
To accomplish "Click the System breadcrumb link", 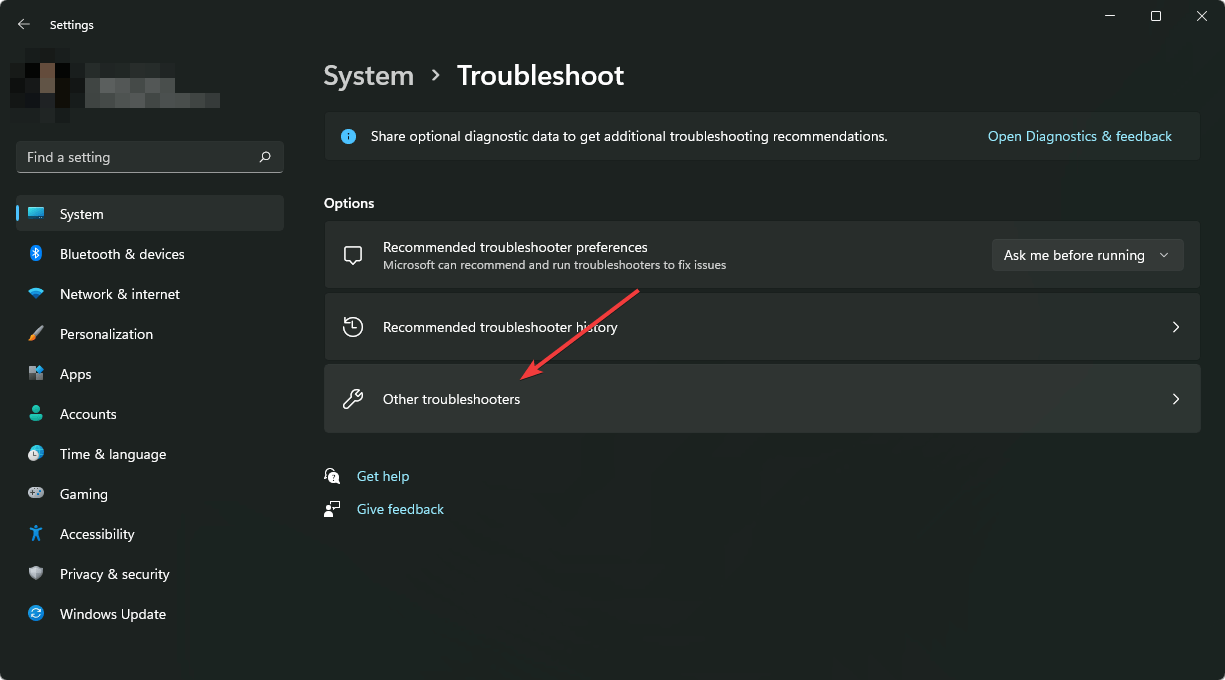I will pos(369,76).
